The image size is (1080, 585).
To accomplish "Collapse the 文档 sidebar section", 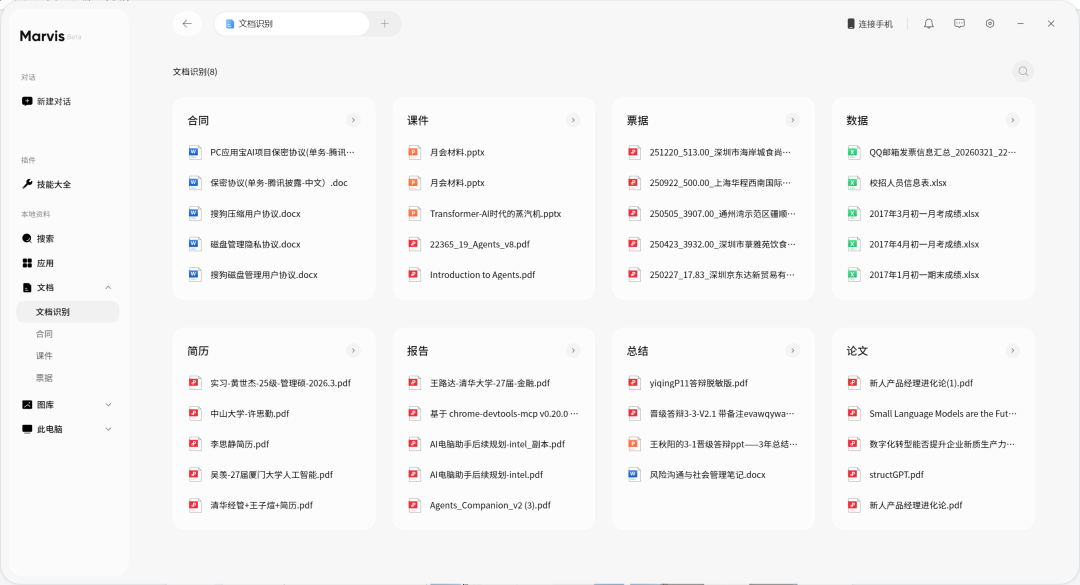I will (x=108, y=287).
